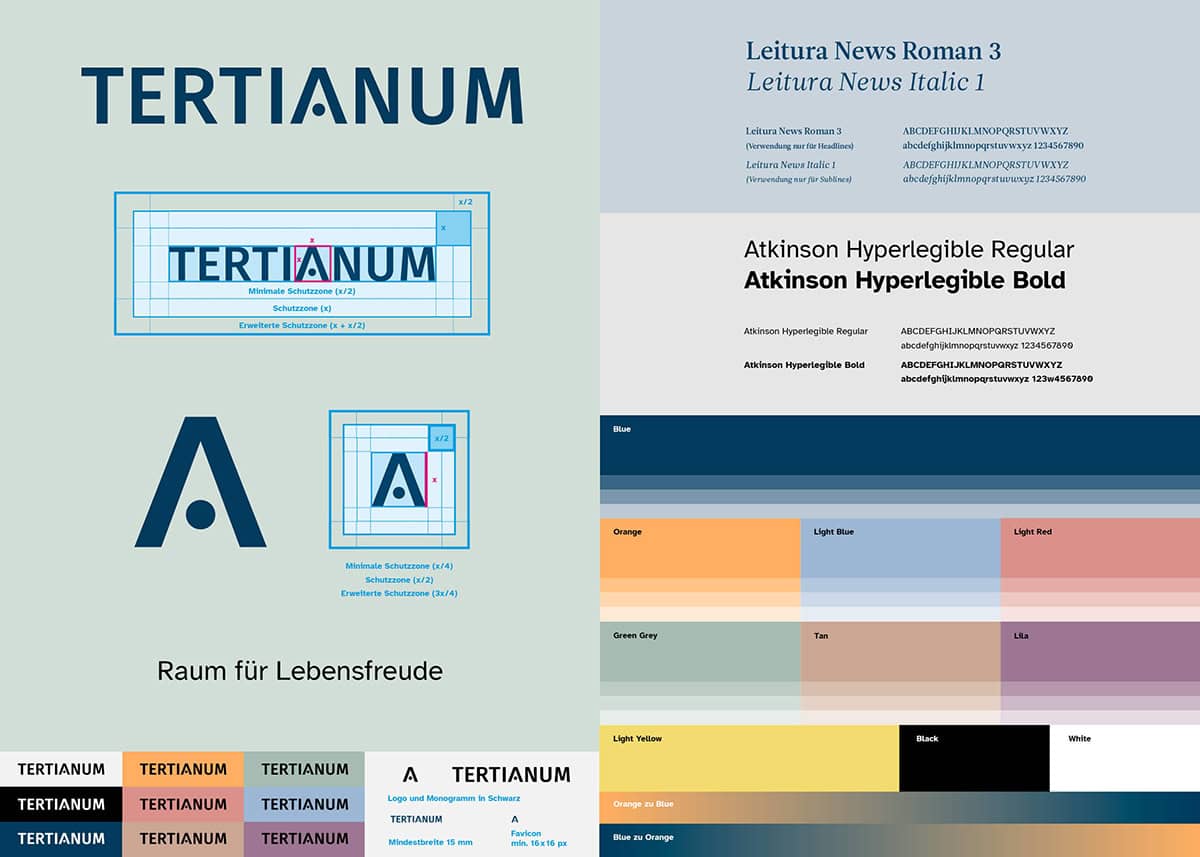Select white TERTIANUM logo tile on dark blue background
1200x857 pixels.
pos(61,839)
